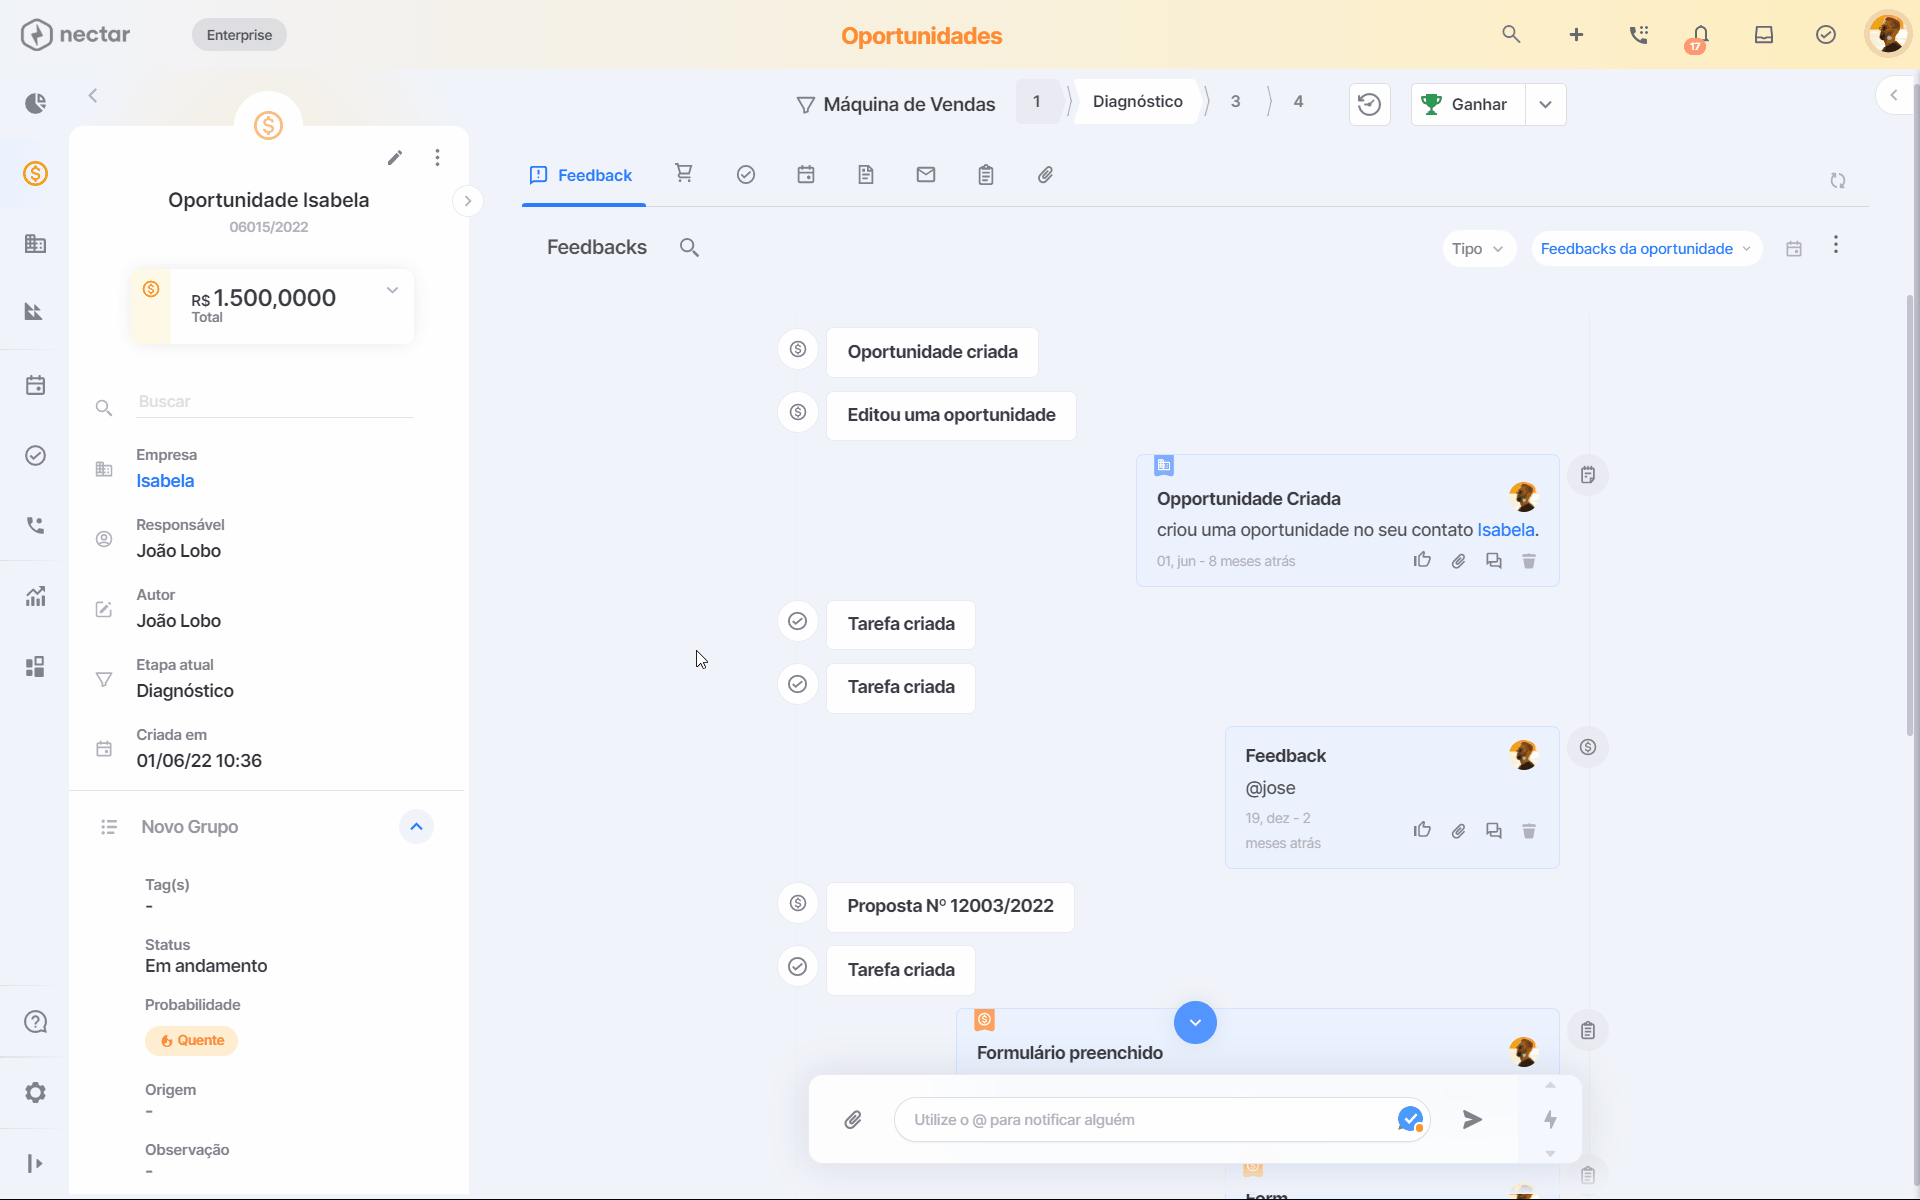1920x1200 pixels.
Task: Open the phone dialer icon in header
Action: [1638, 35]
